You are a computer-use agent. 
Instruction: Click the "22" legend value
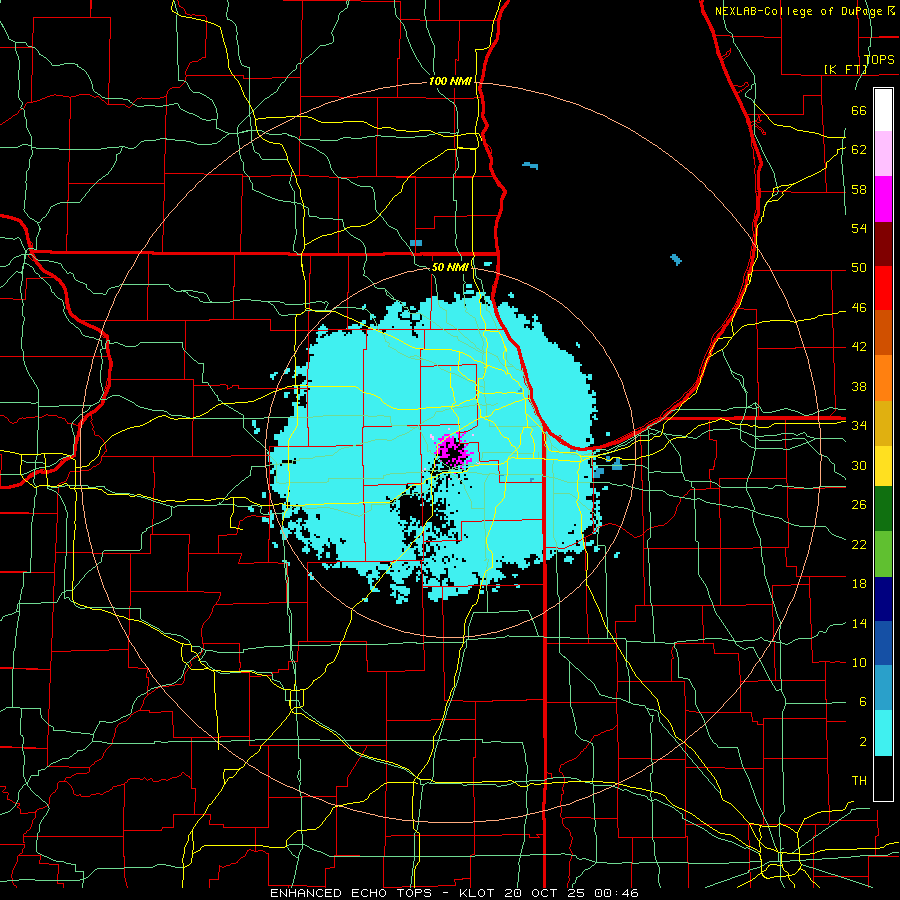(x=859, y=544)
